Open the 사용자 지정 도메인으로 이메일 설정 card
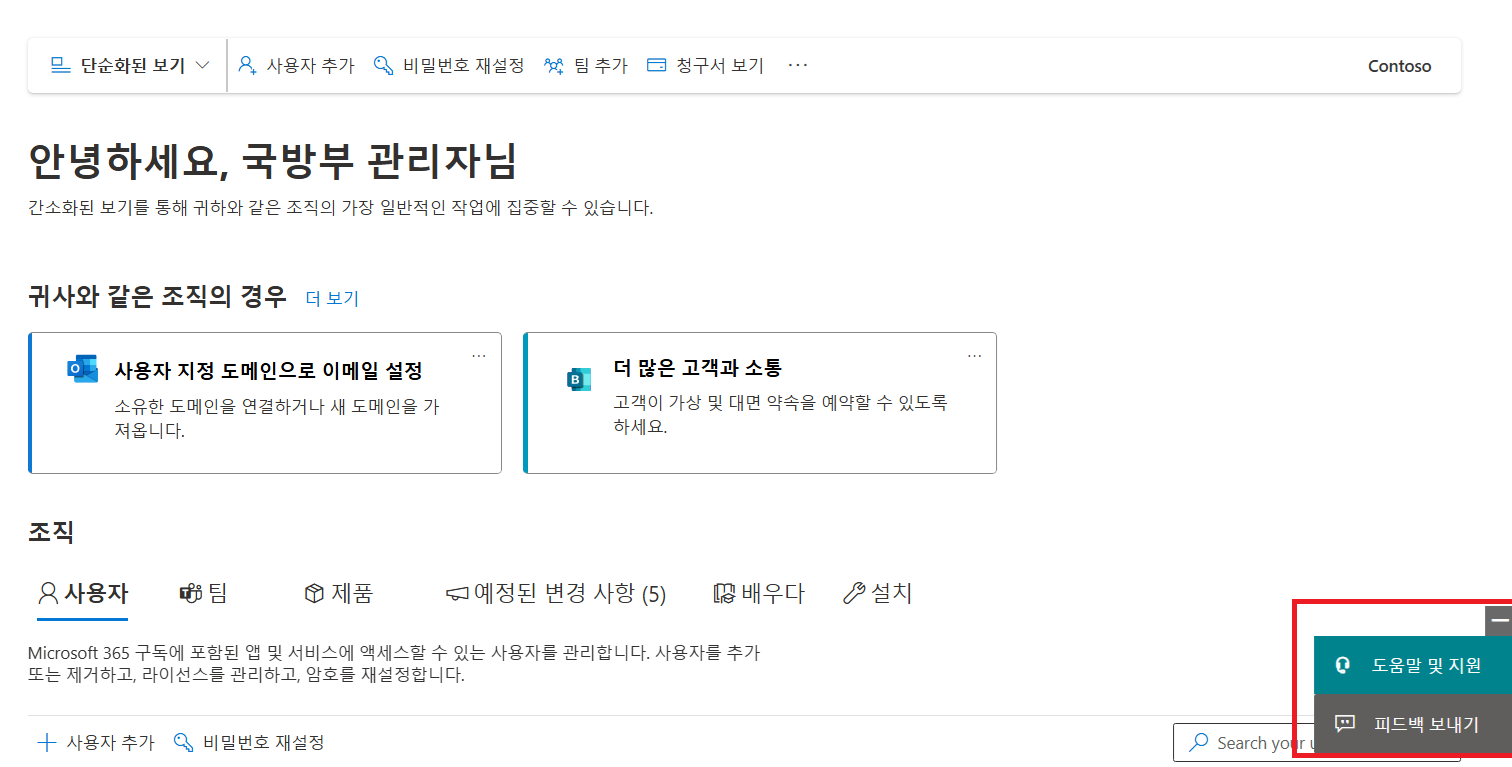 pyautogui.click(x=265, y=403)
